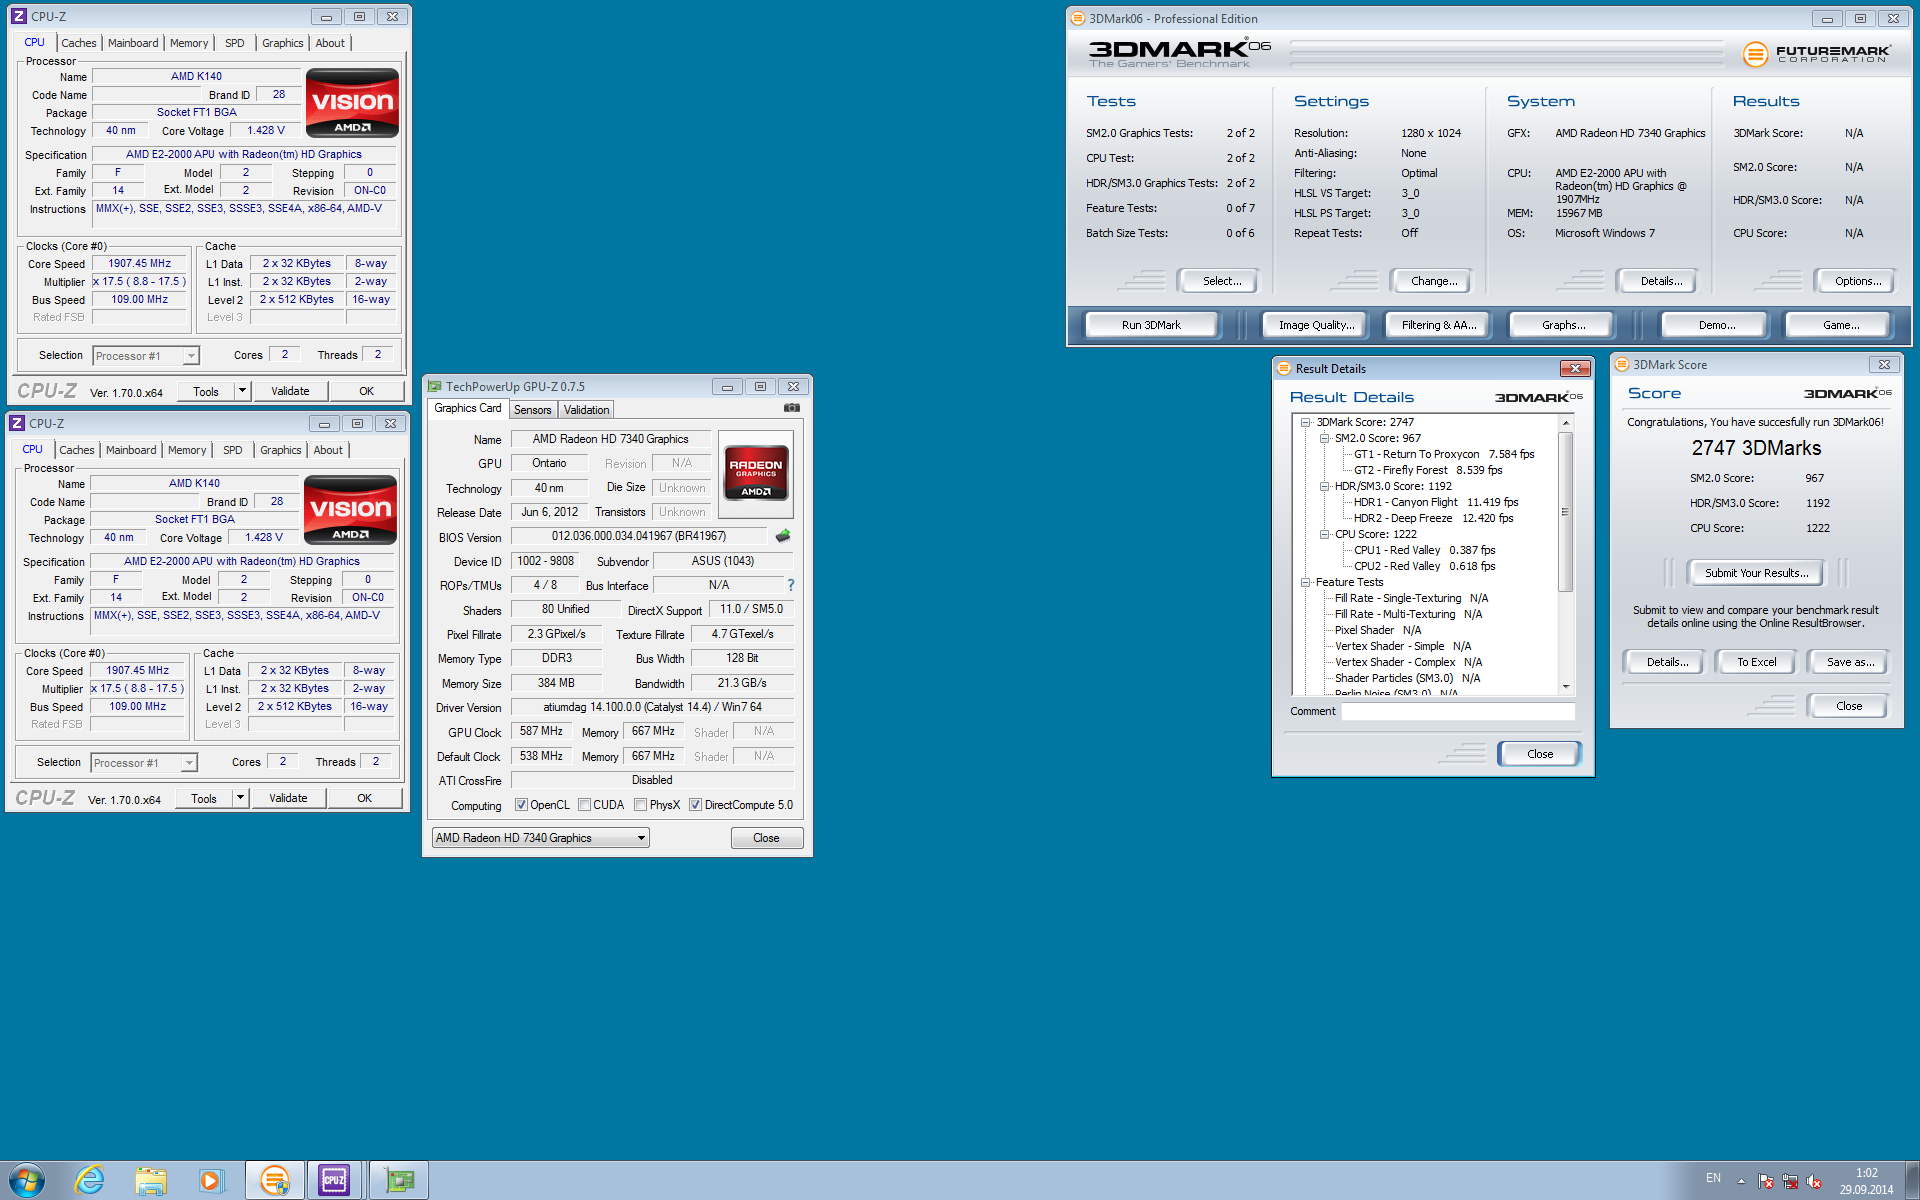Viewport: 1920px width, 1200px height.
Task: Collapse the Feature Tests tree node
Action: [x=1305, y=582]
